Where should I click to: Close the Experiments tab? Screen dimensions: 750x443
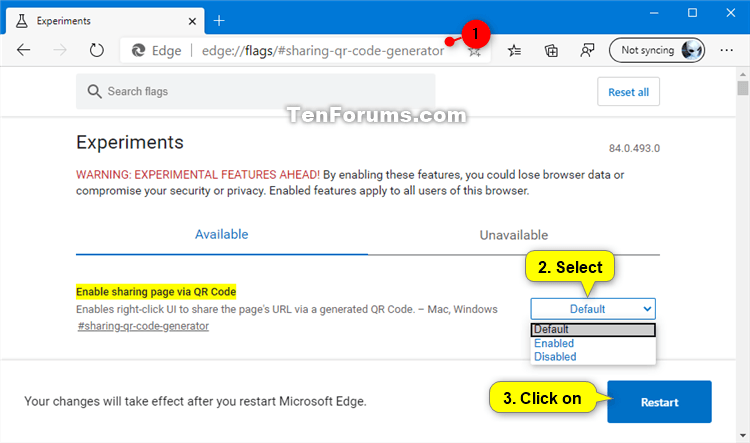coord(192,21)
